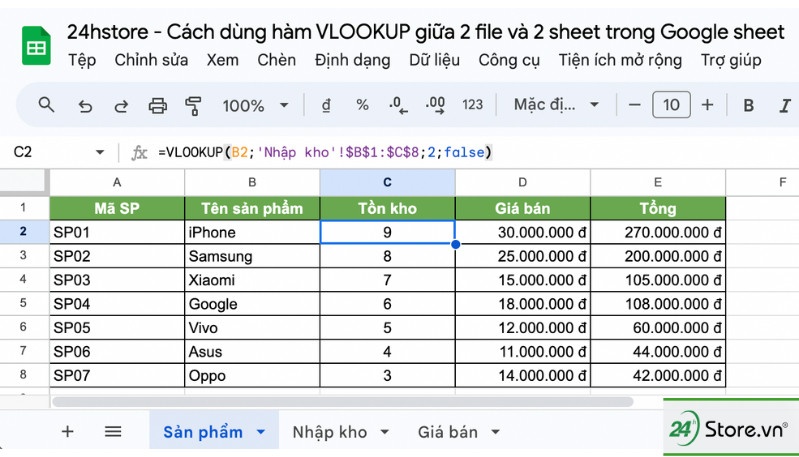Click the search menus magnifier icon
The height and width of the screenshot is (457, 799).
click(x=46, y=105)
